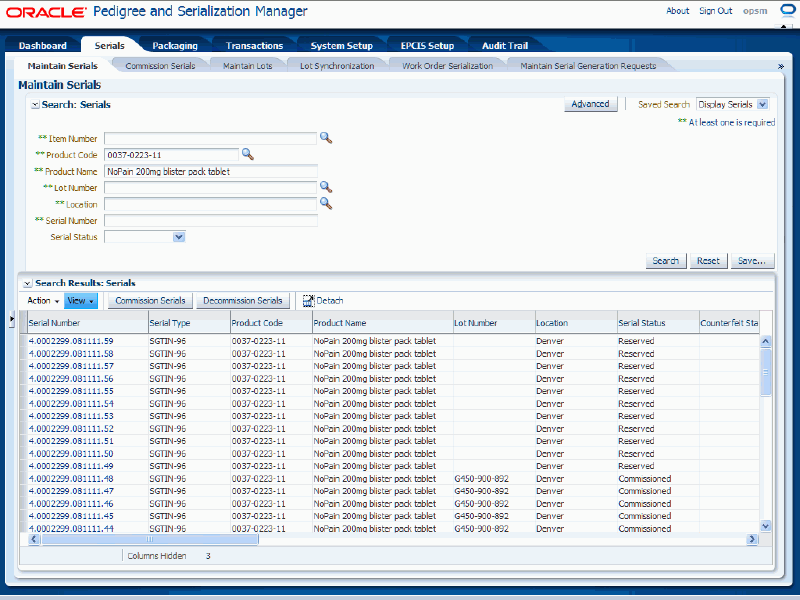Collapse the Search: Serials section
The width and height of the screenshot is (800, 600).
[35, 105]
